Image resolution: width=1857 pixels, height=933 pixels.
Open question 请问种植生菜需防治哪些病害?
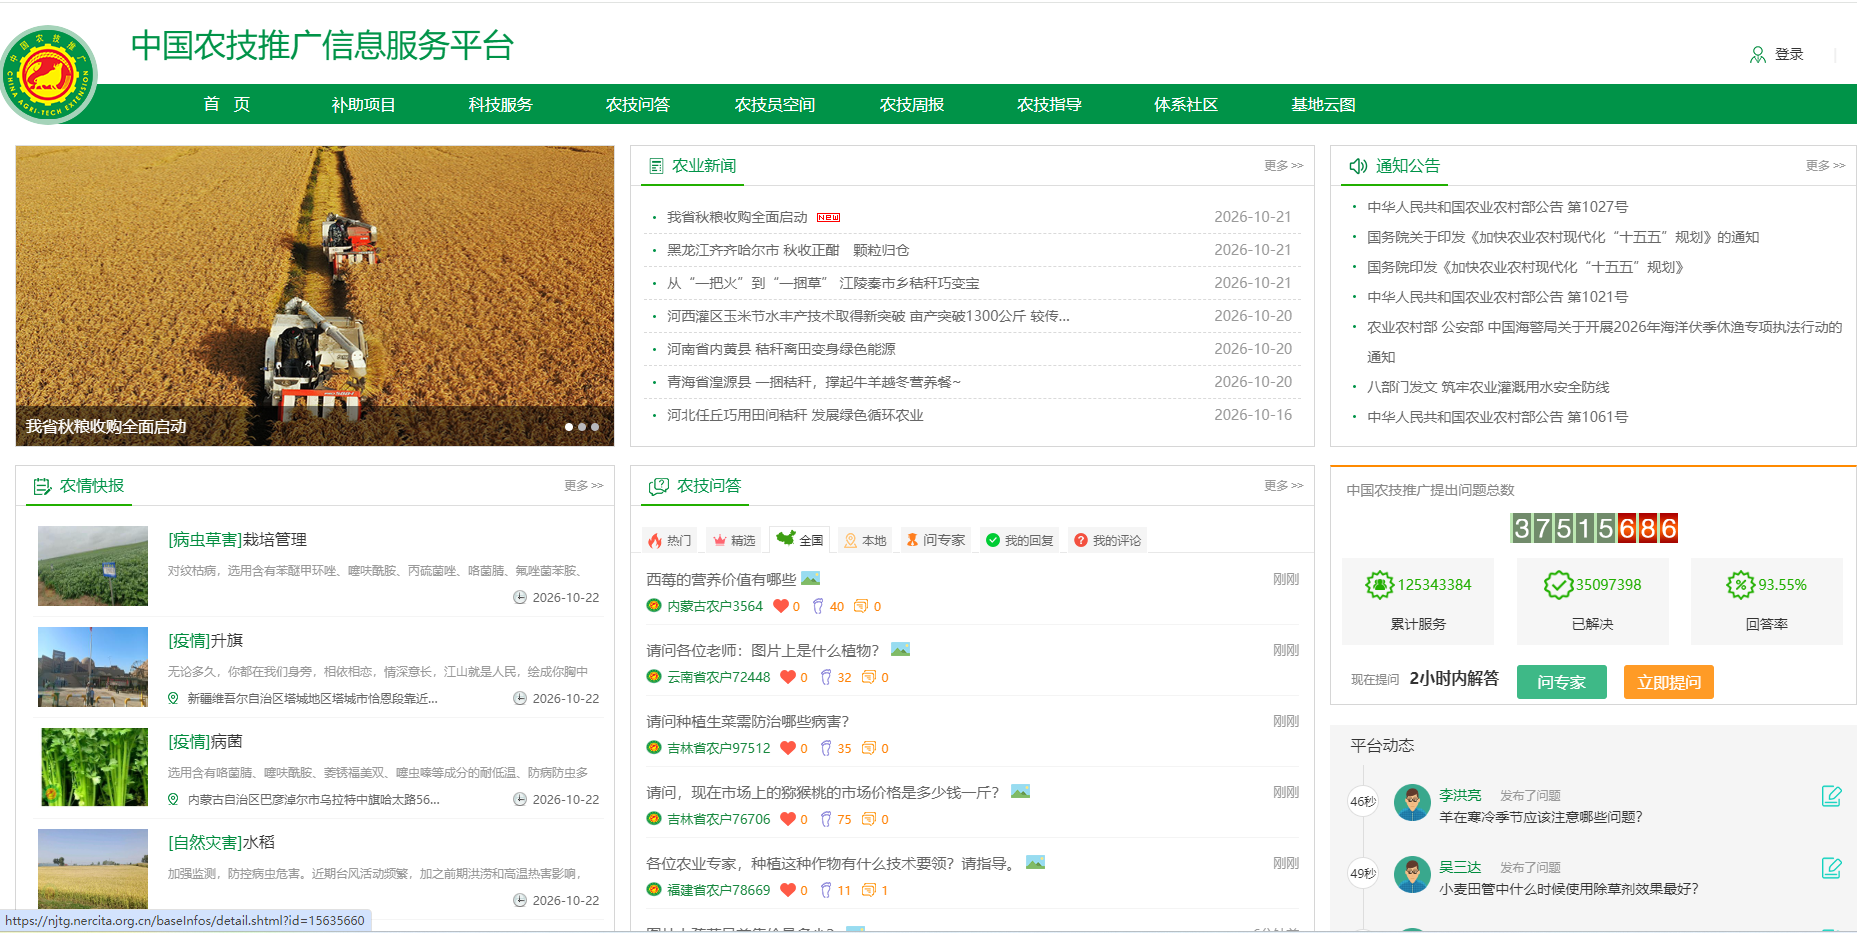pyautogui.click(x=748, y=721)
